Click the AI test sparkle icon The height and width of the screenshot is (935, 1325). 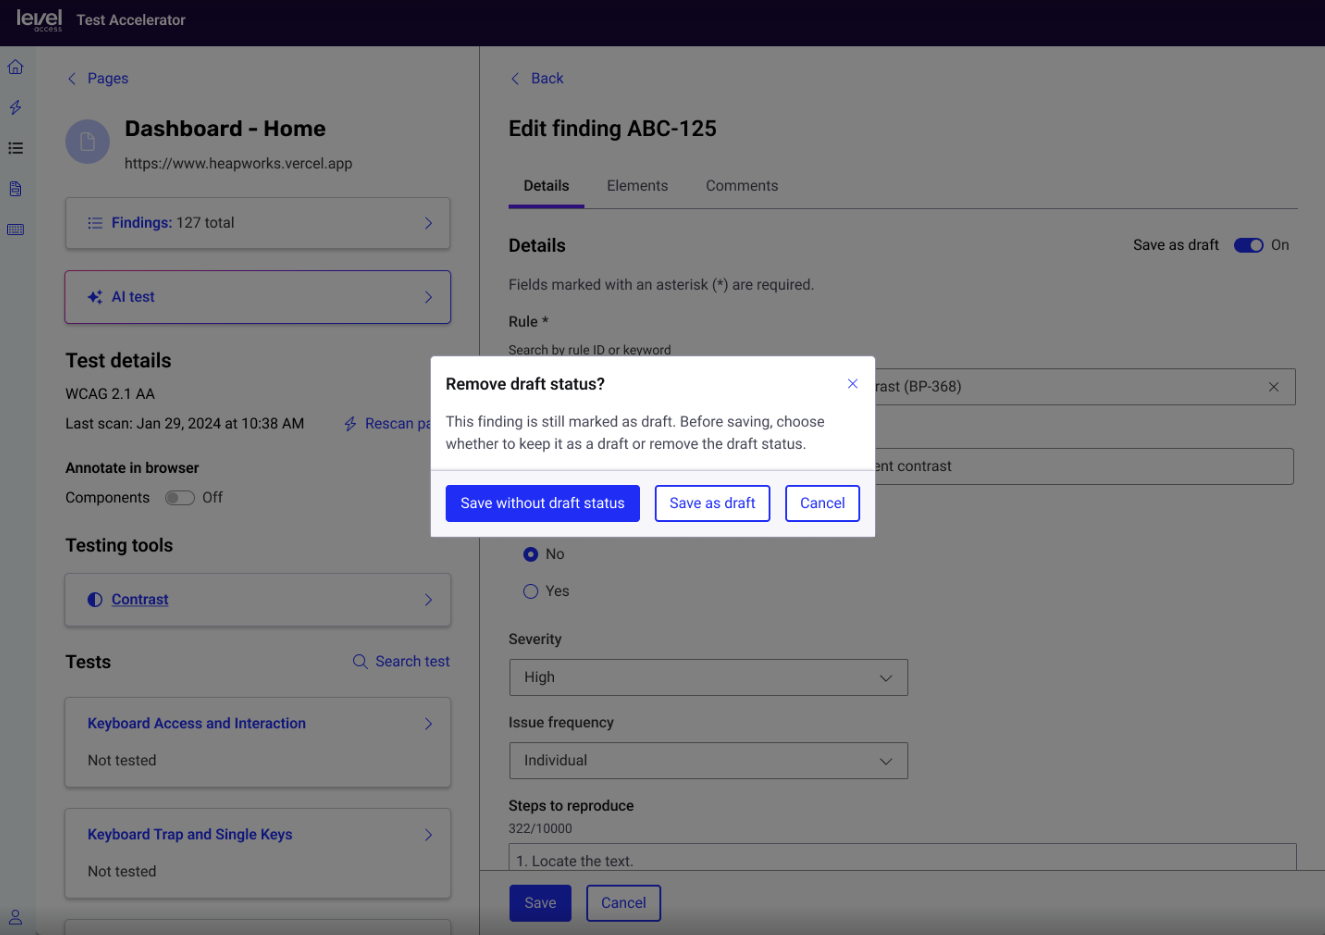[x=95, y=297]
